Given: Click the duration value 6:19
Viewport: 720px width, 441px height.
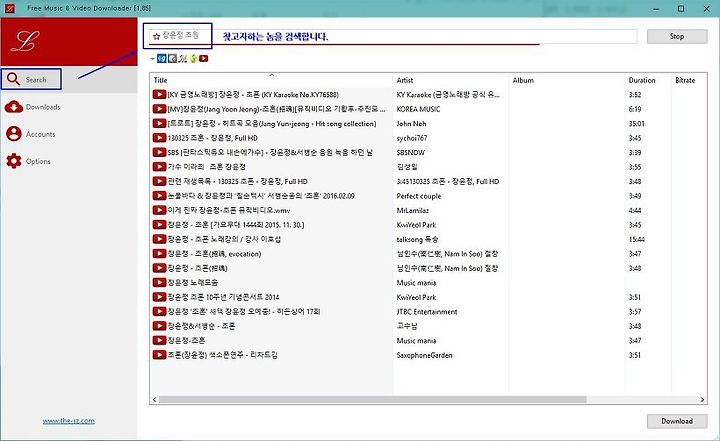Looking at the screenshot, I should pyautogui.click(x=635, y=109).
